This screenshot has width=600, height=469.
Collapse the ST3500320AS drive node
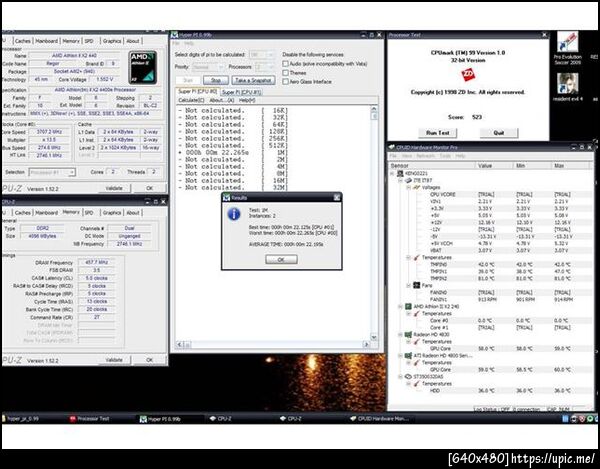(x=400, y=377)
